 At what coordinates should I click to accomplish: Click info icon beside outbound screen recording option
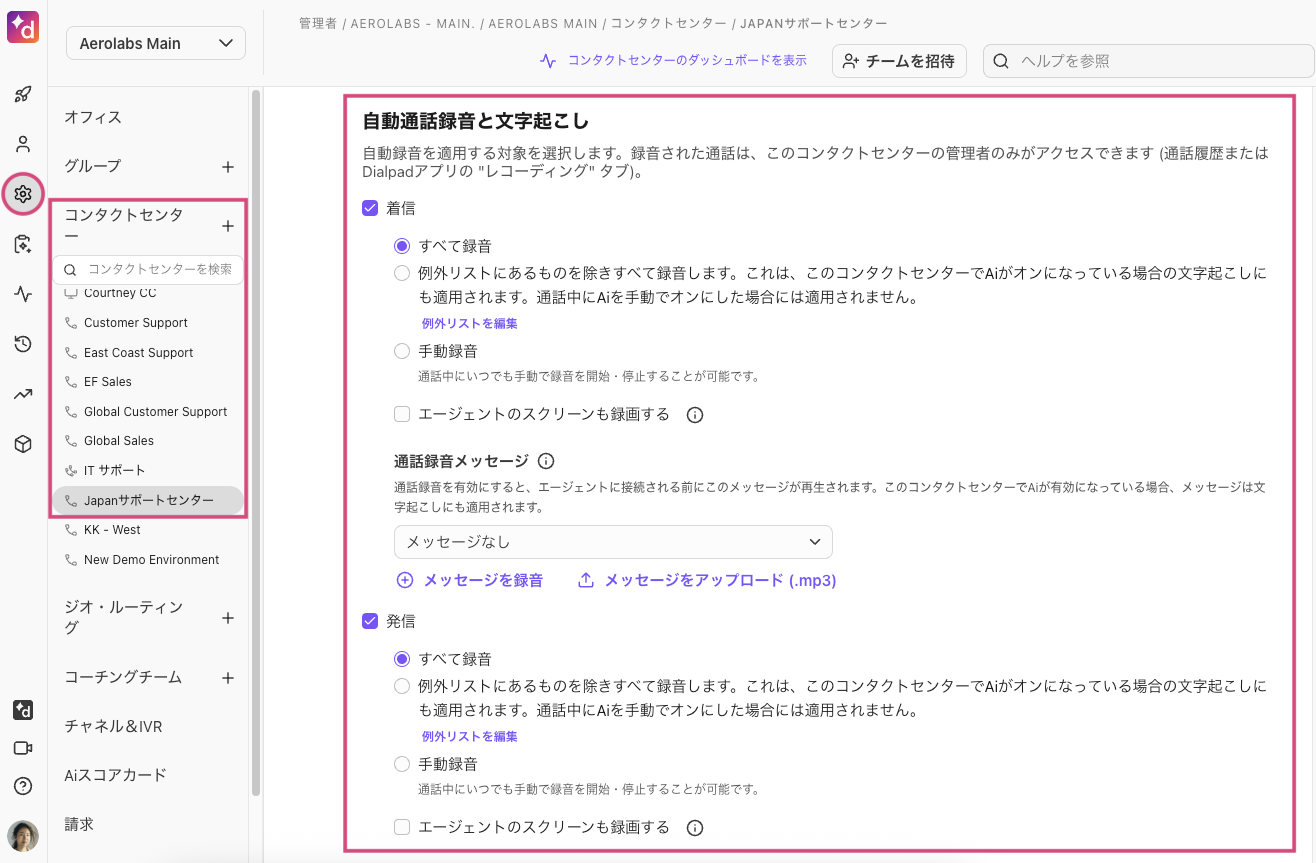(695, 827)
